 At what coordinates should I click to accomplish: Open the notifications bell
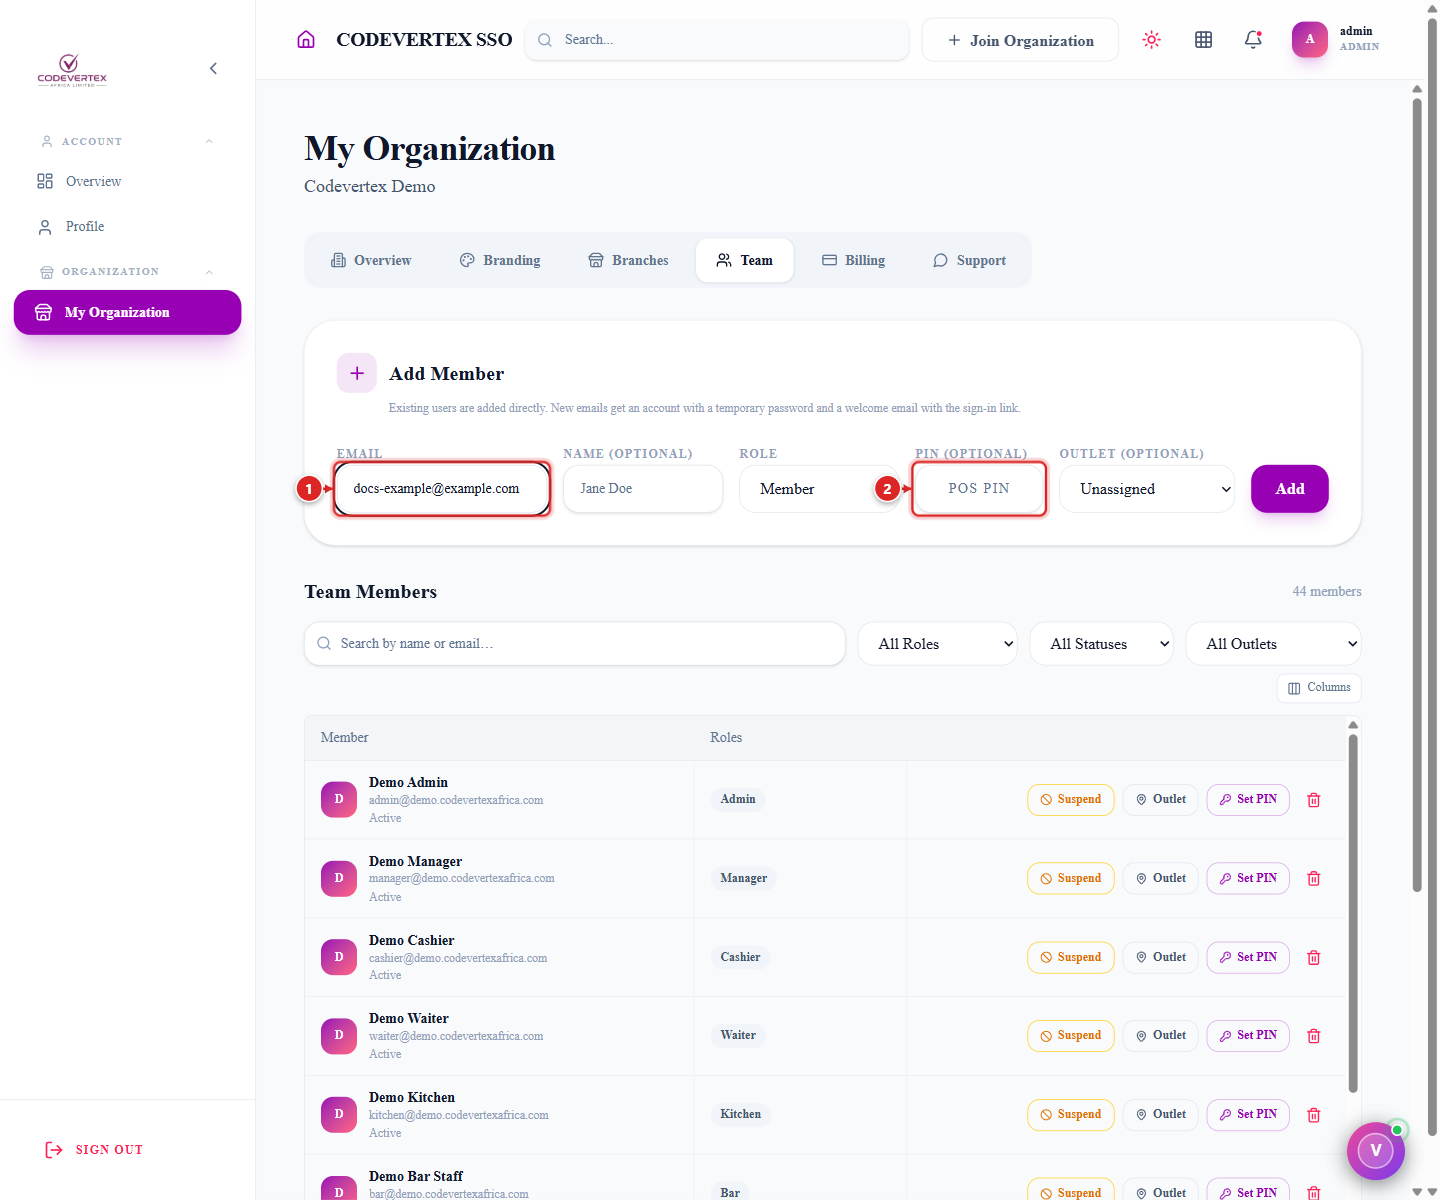click(x=1253, y=40)
